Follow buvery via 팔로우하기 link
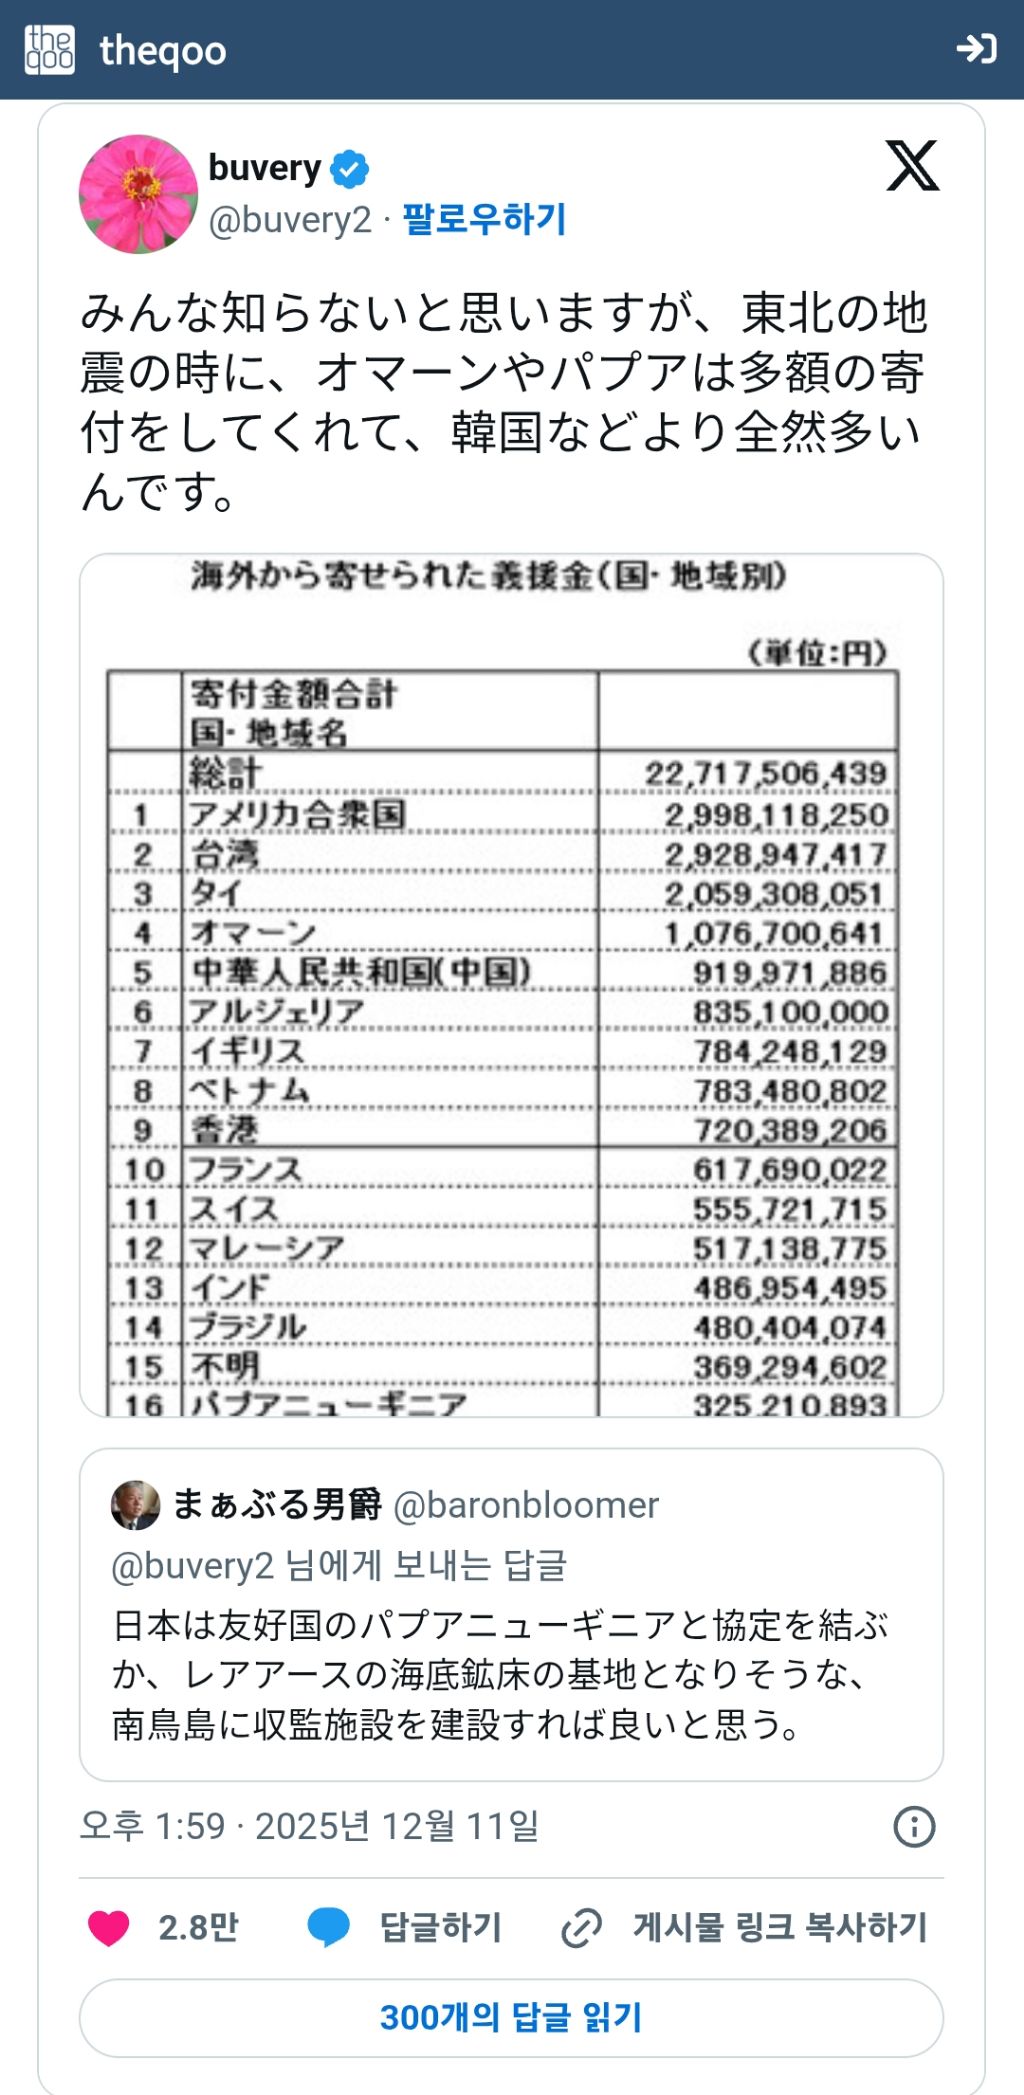This screenshot has height=2095, width=1024. click(x=484, y=219)
